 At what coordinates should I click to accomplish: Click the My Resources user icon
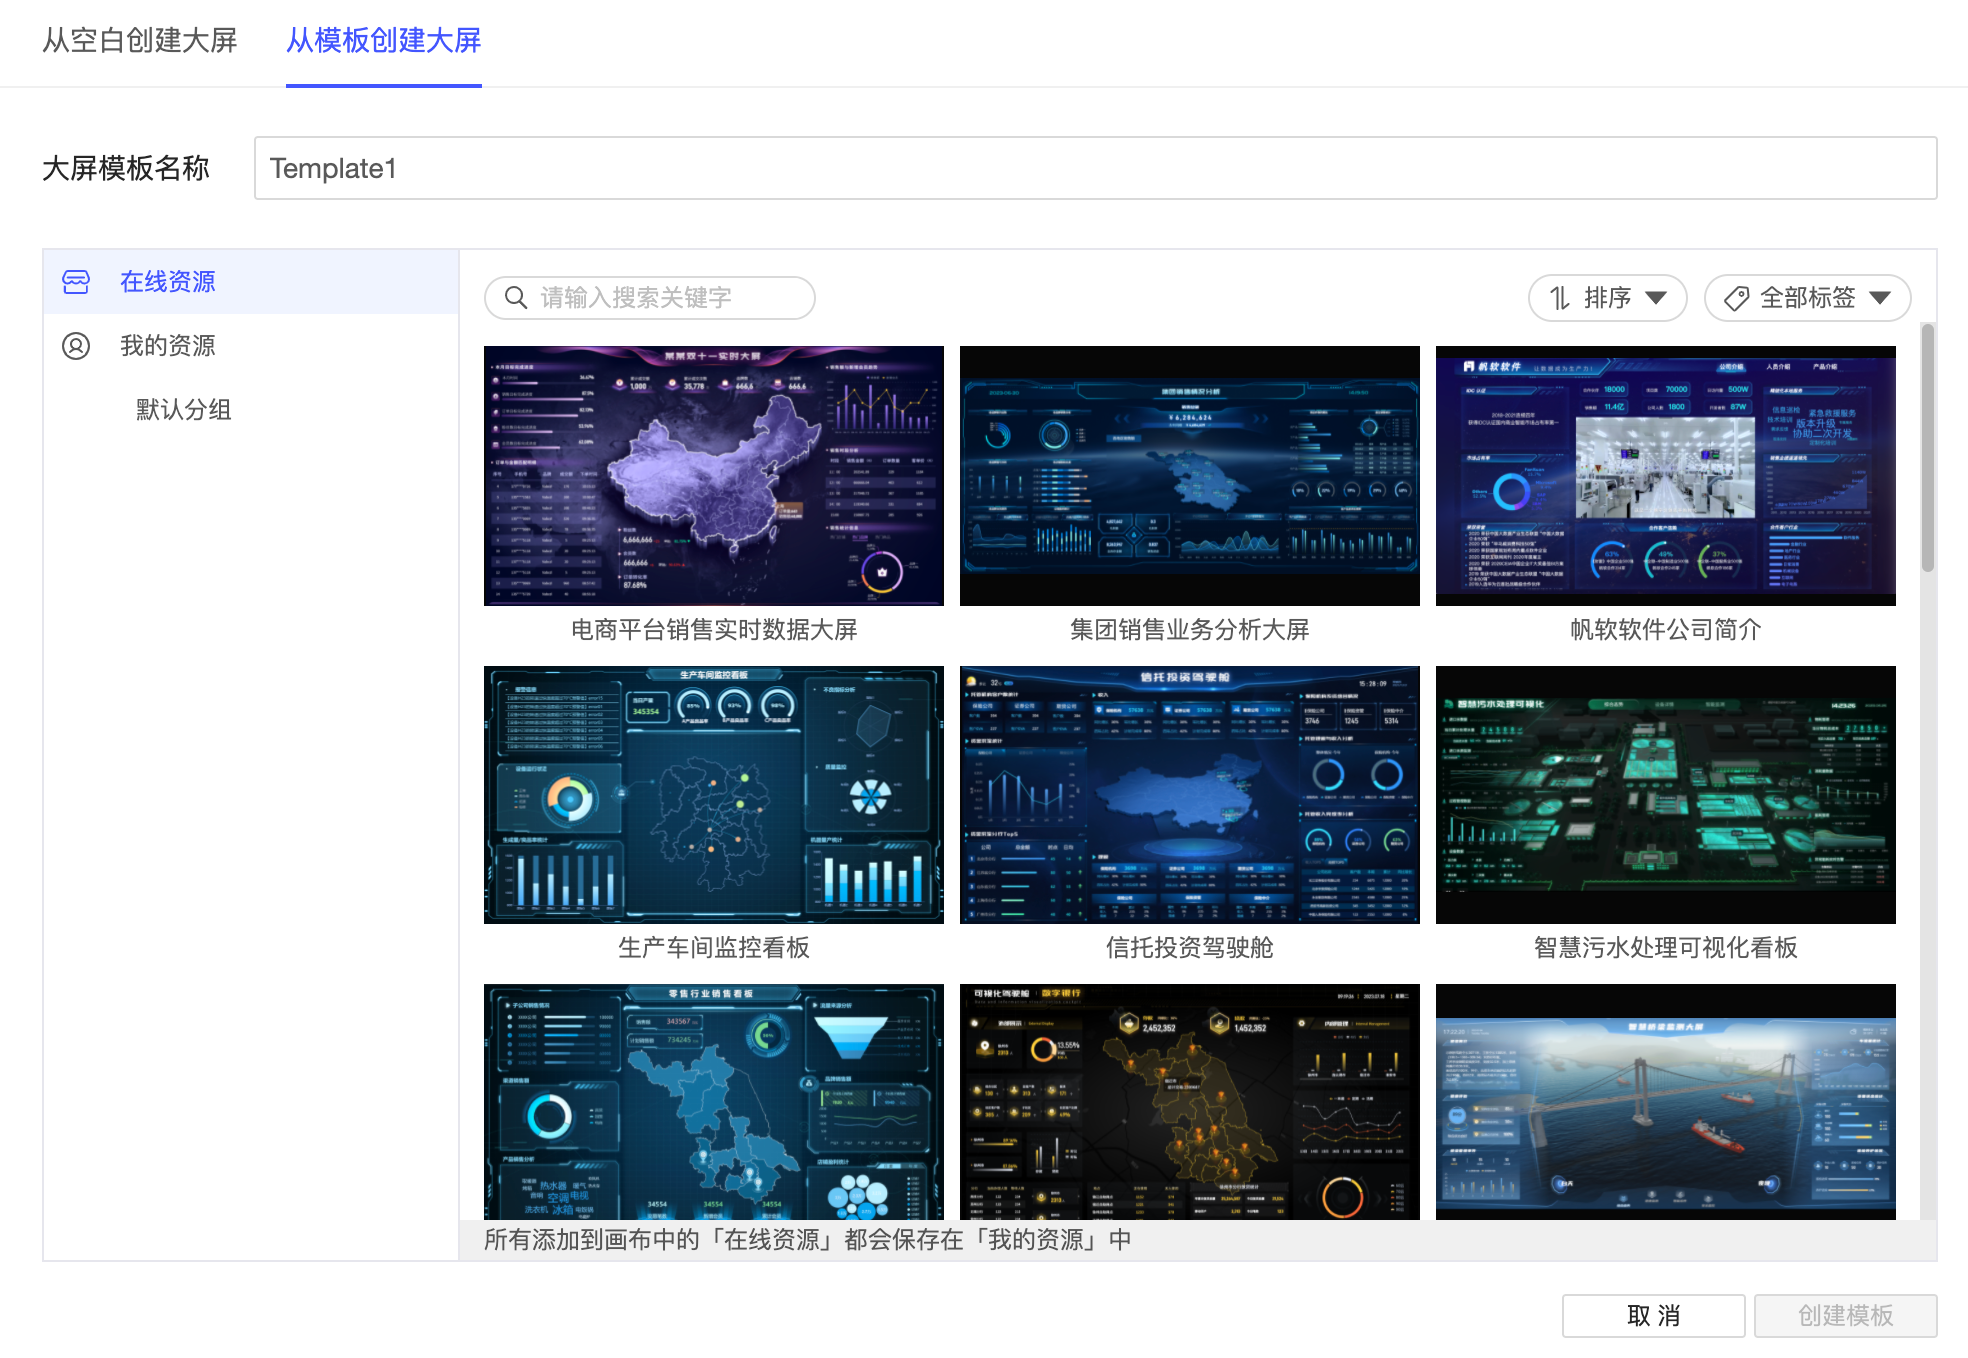(x=76, y=346)
